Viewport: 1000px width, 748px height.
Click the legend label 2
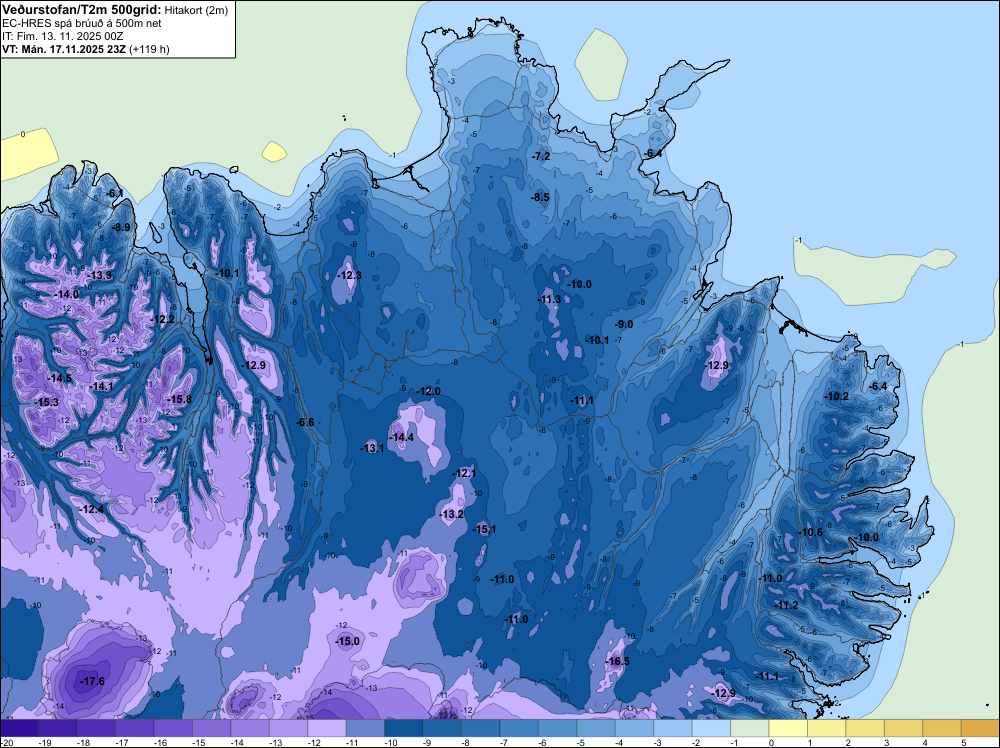pyautogui.click(x=848, y=743)
